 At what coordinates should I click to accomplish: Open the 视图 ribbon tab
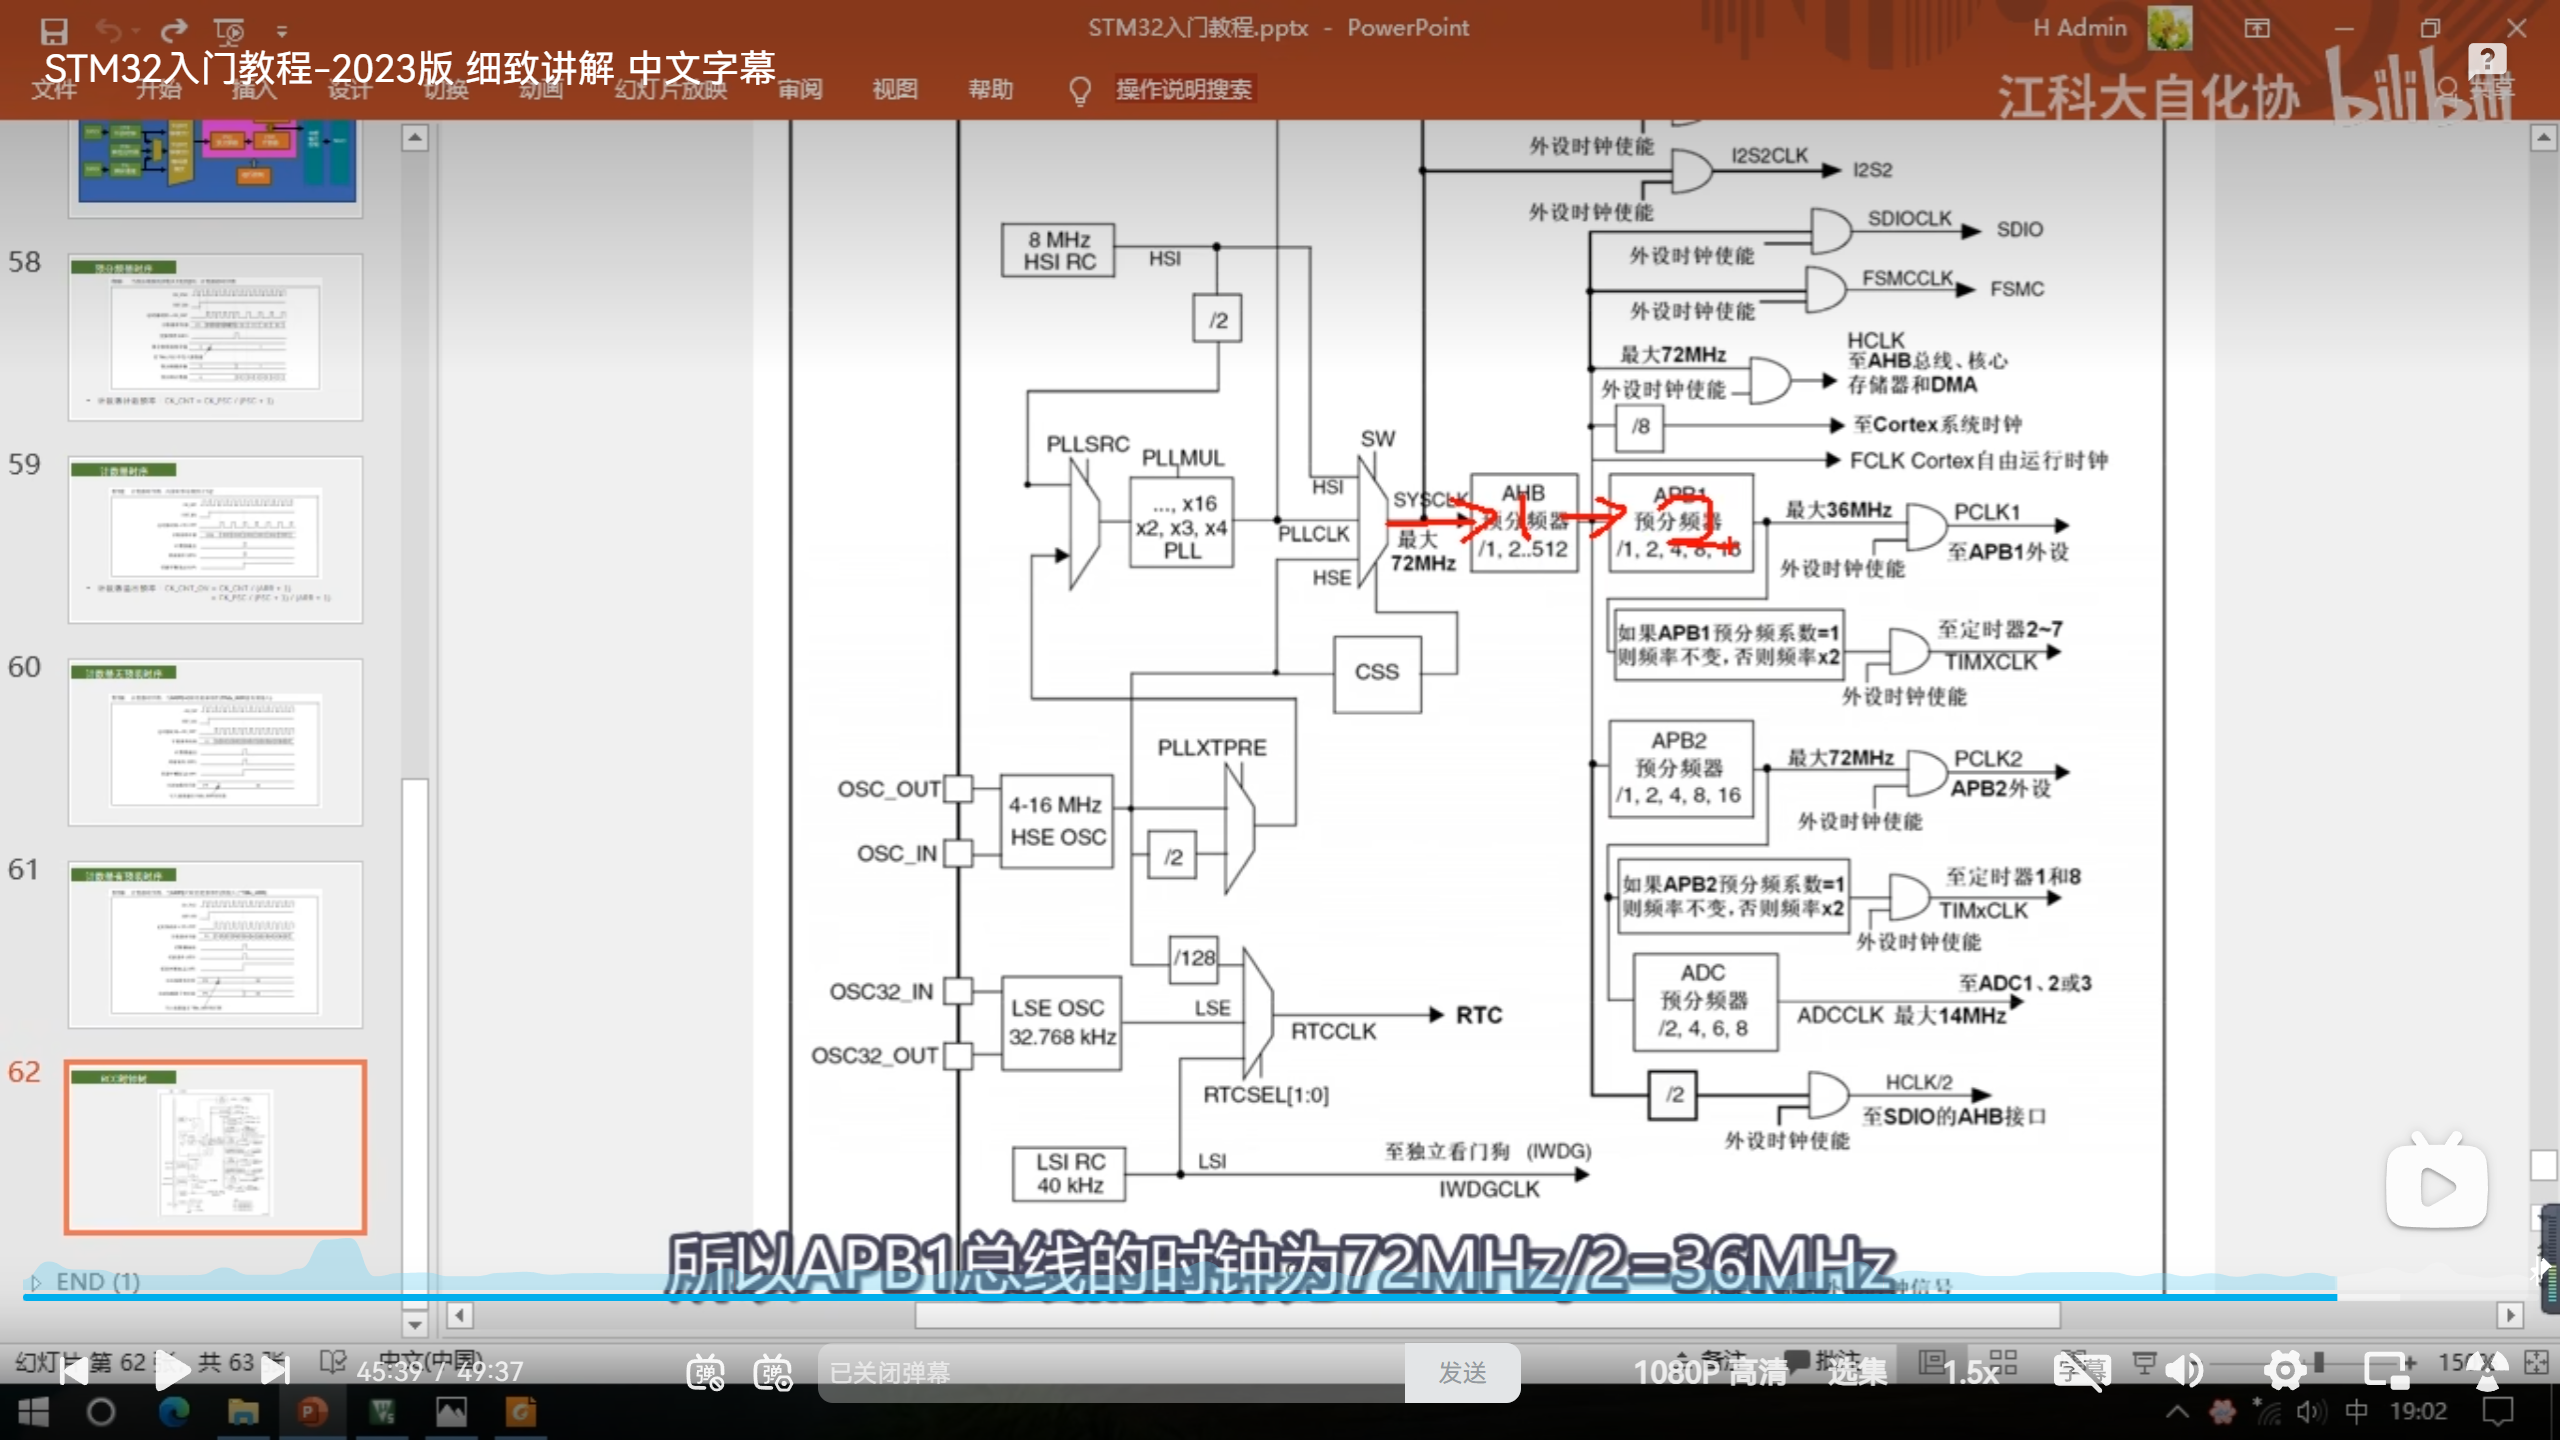click(x=894, y=89)
